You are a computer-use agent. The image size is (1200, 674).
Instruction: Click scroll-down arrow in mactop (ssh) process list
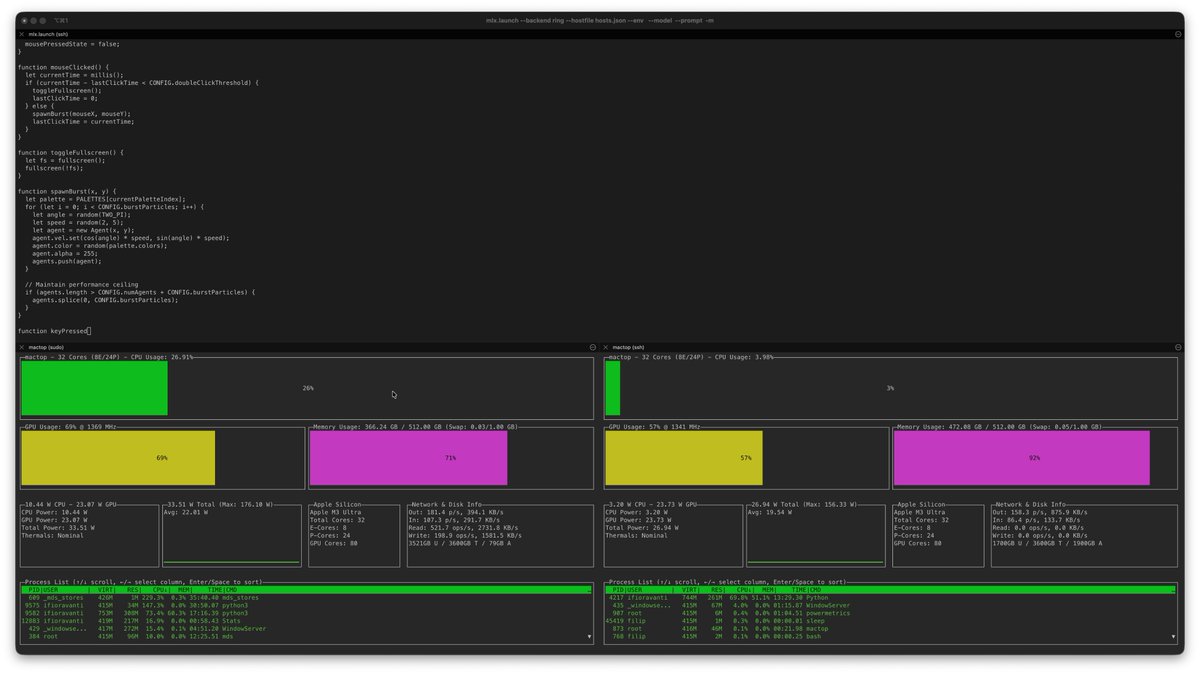[x=1173, y=636]
